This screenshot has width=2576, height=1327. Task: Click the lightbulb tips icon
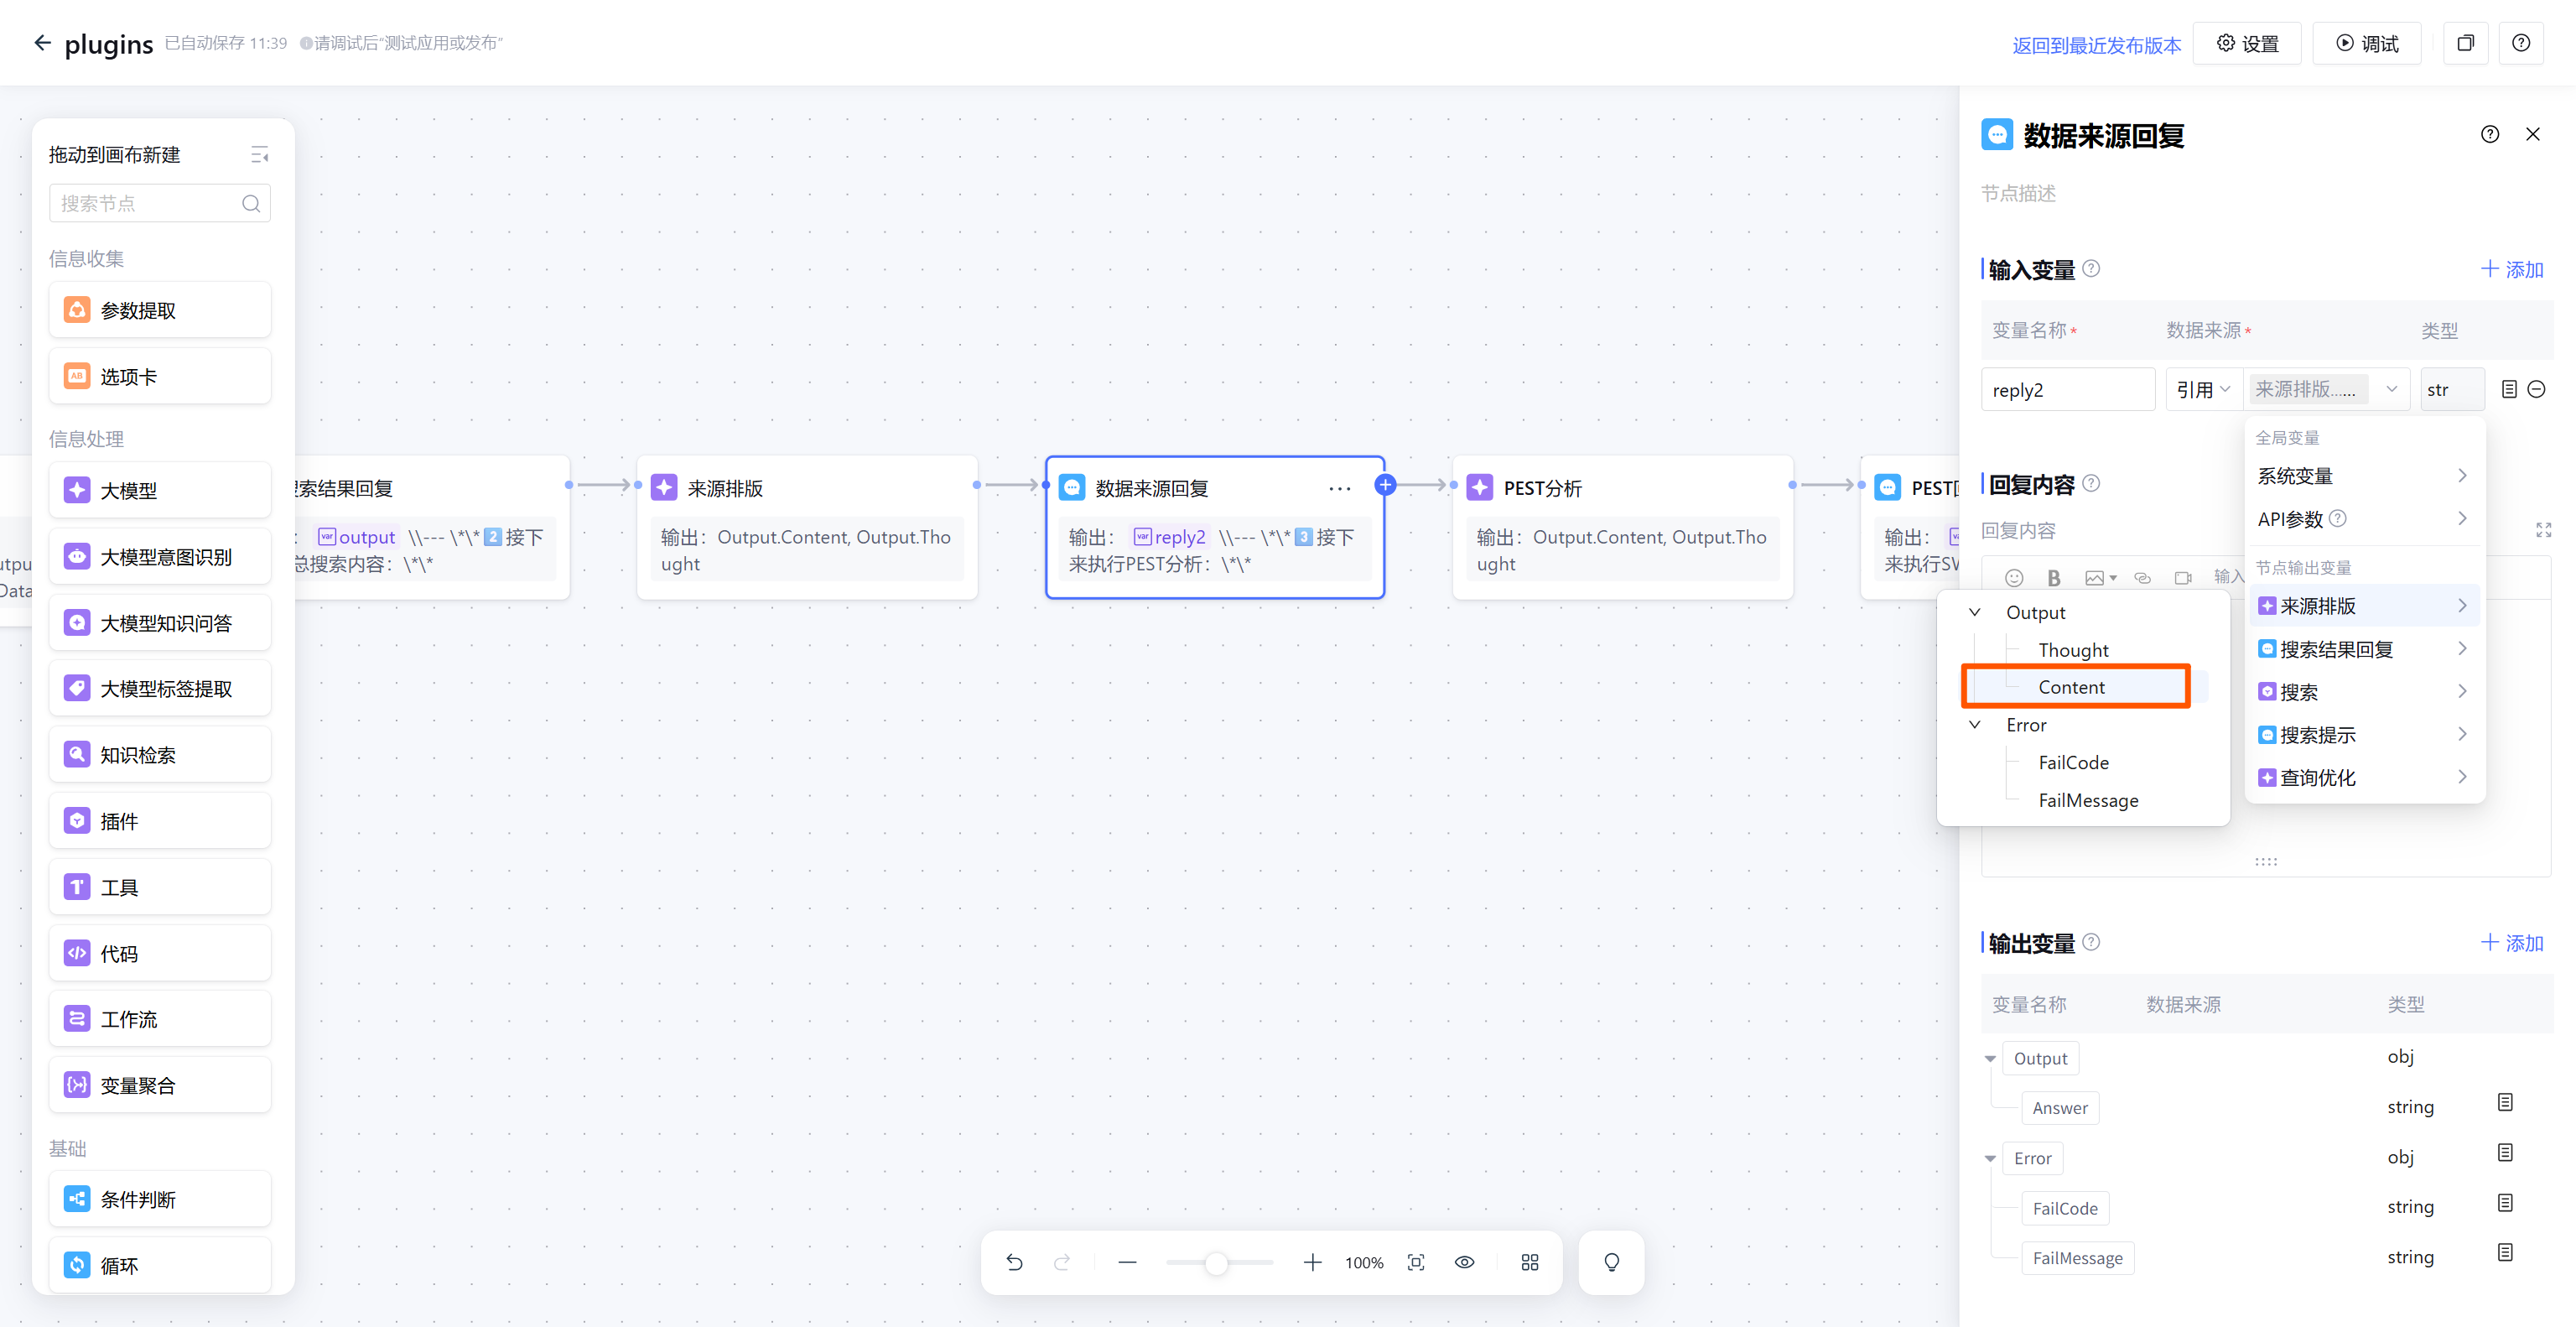1611,1262
